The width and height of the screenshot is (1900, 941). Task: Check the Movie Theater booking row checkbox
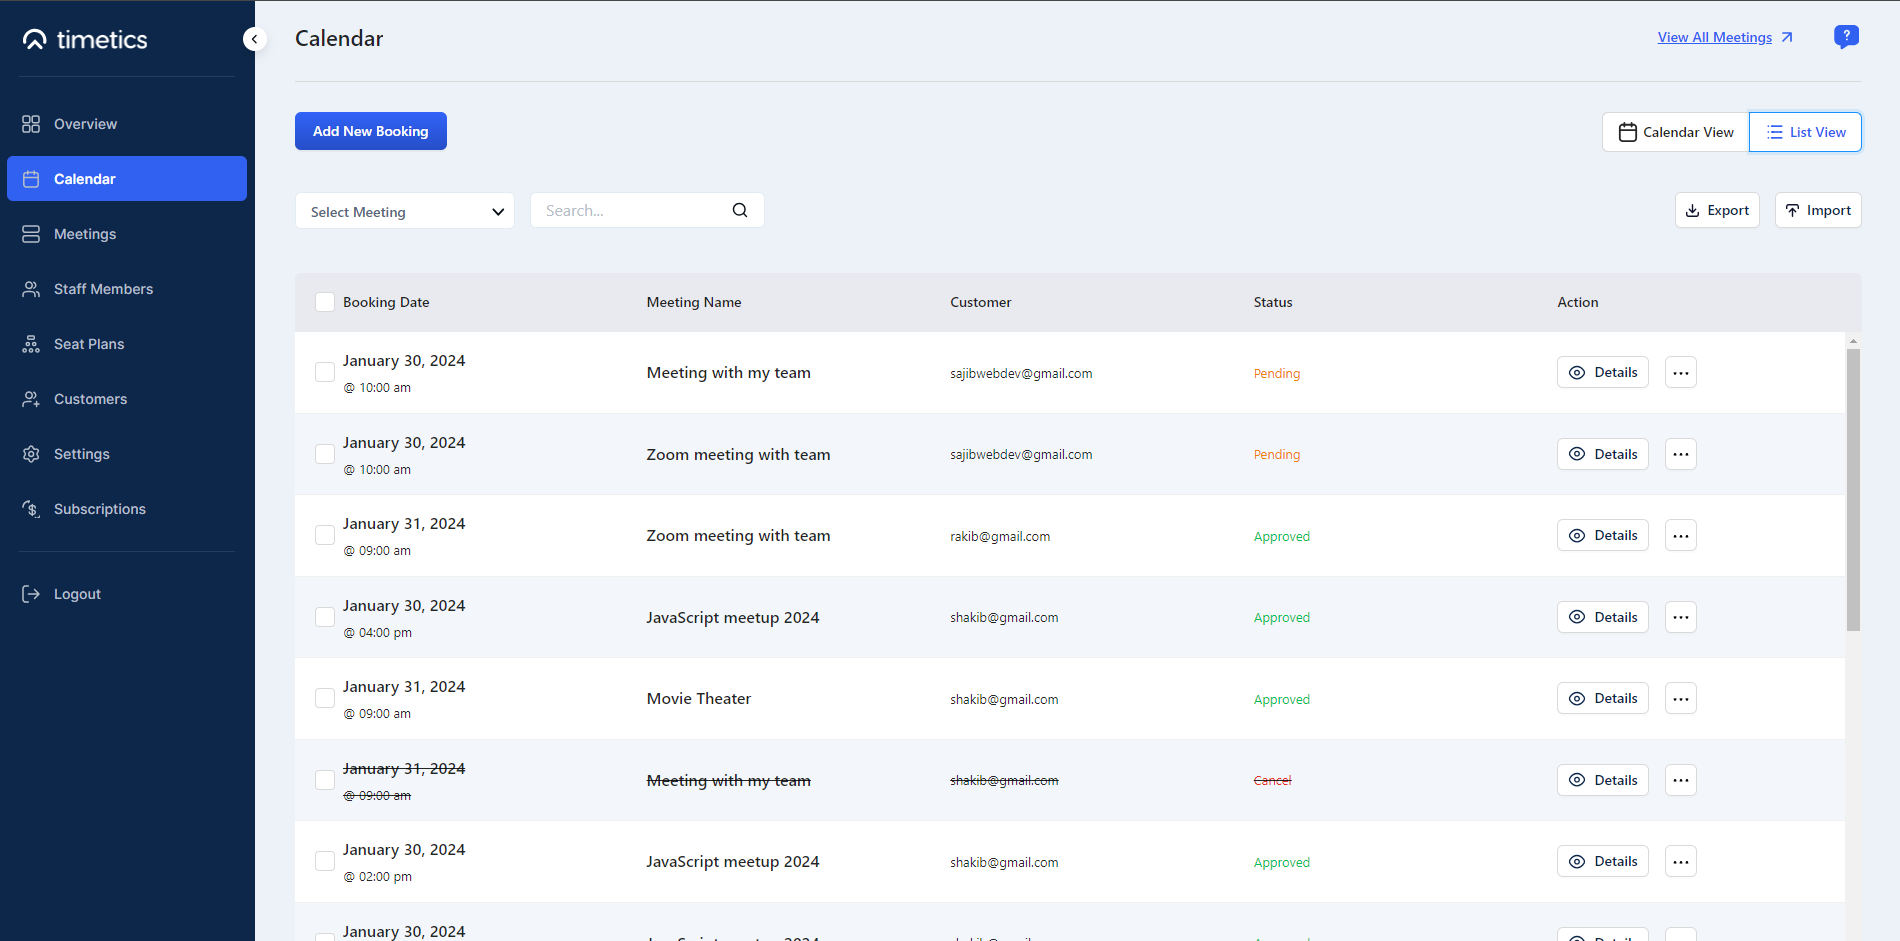click(x=325, y=698)
